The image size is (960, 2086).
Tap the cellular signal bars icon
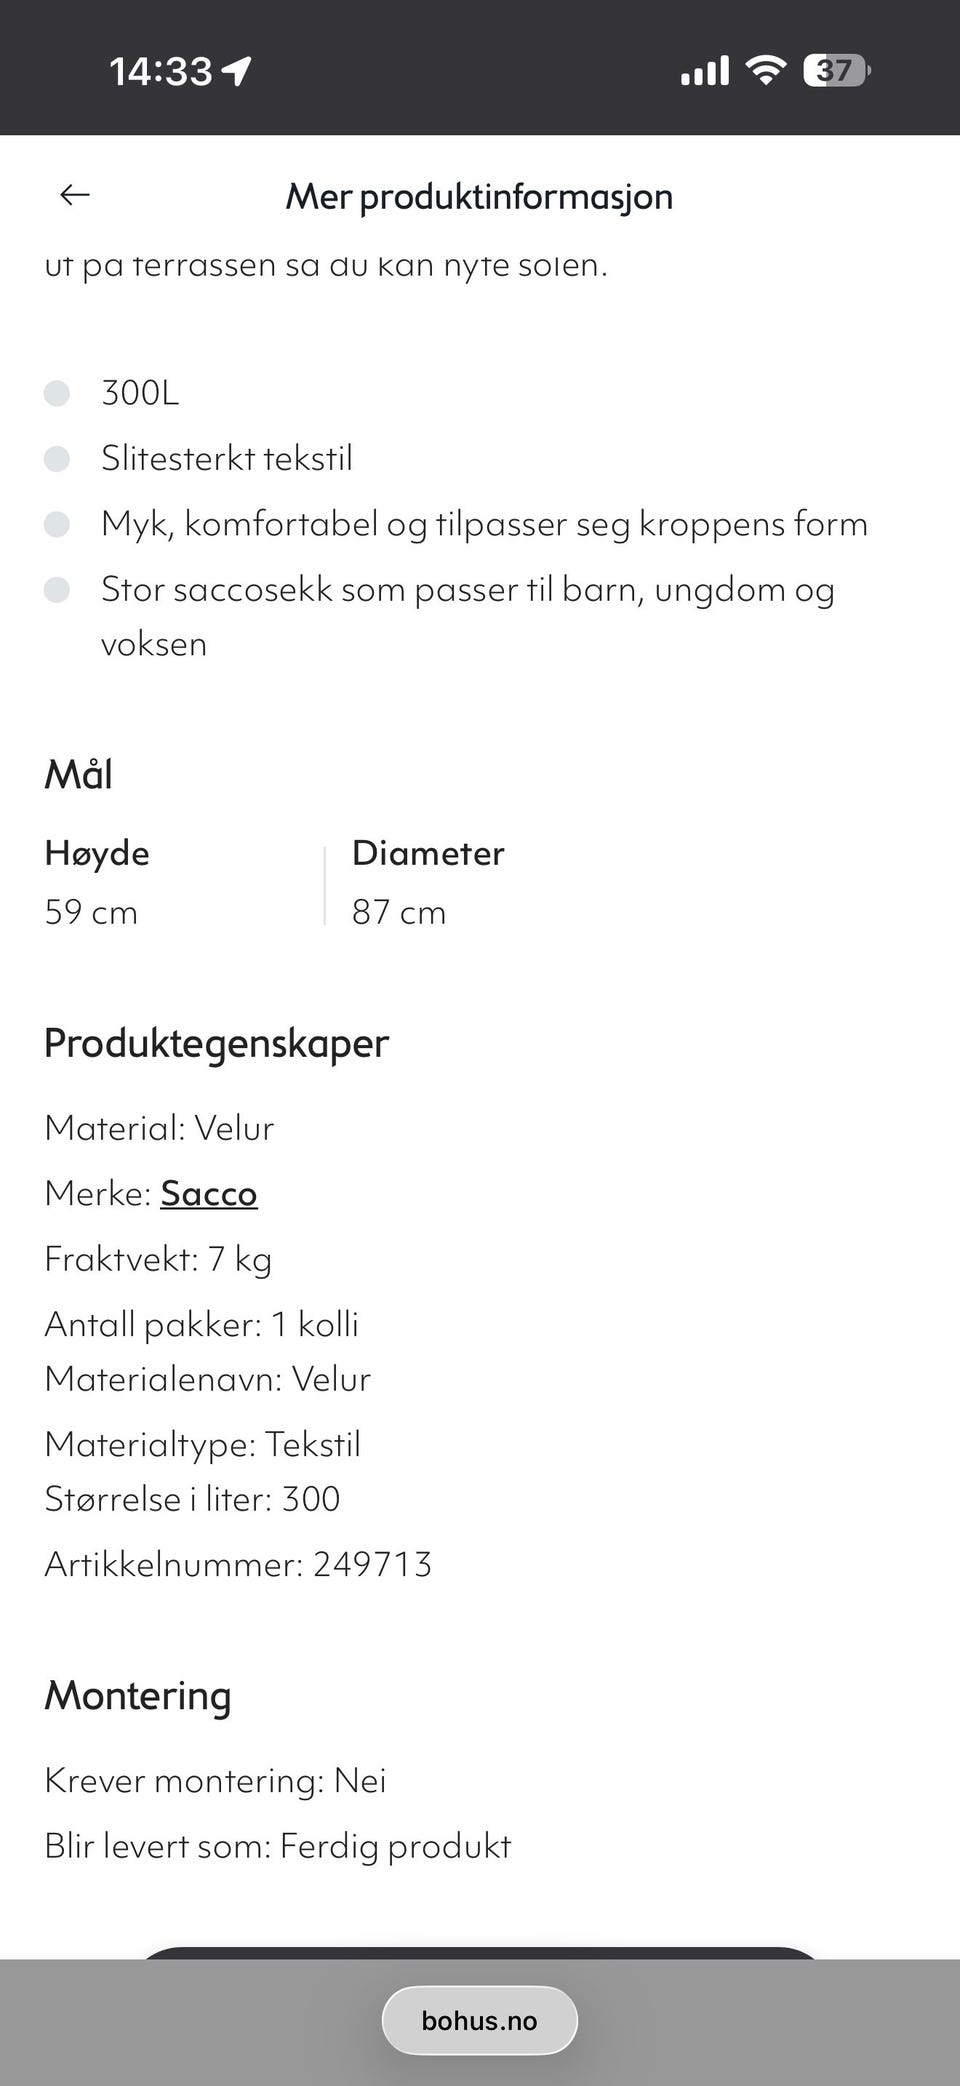pyautogui.click(x=705, y=71)
